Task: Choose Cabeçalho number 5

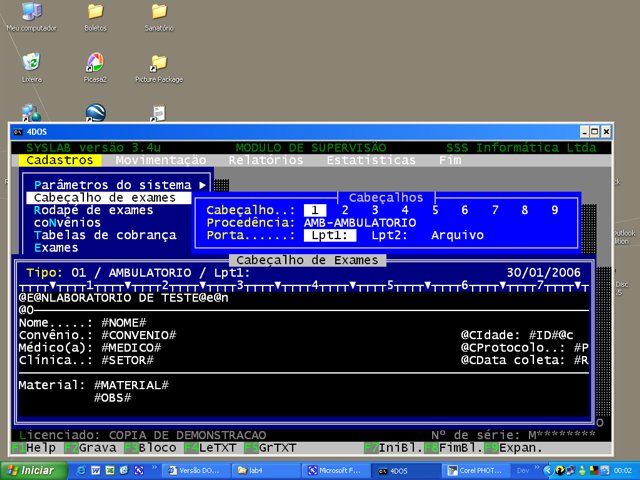Action: [435, 210]
